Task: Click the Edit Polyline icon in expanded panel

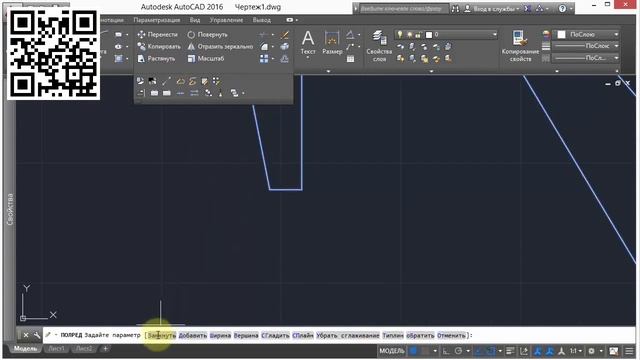Action: pyautogui.click(x=180, y=81)
